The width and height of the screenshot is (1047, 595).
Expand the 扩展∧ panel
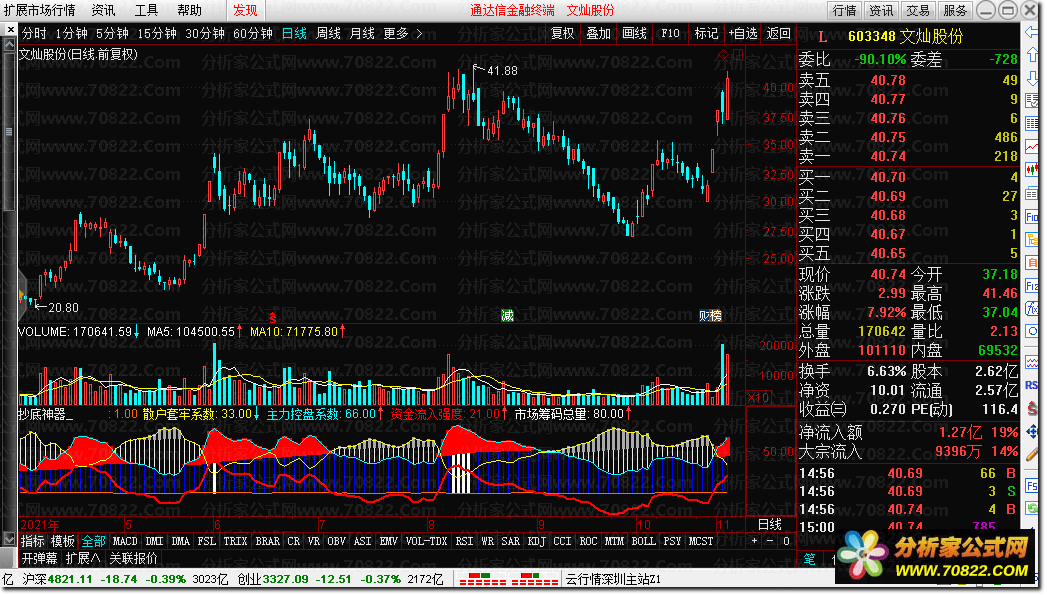[83, 558]
